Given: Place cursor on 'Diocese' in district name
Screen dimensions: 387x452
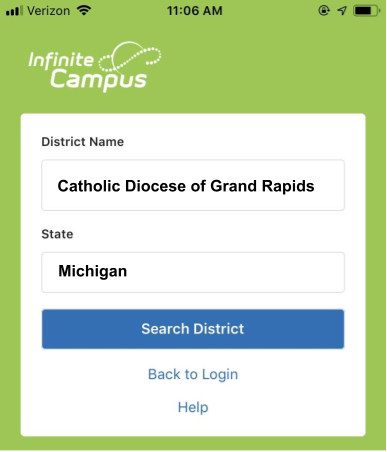Looking at the screenshot, I should coord(155,186).
